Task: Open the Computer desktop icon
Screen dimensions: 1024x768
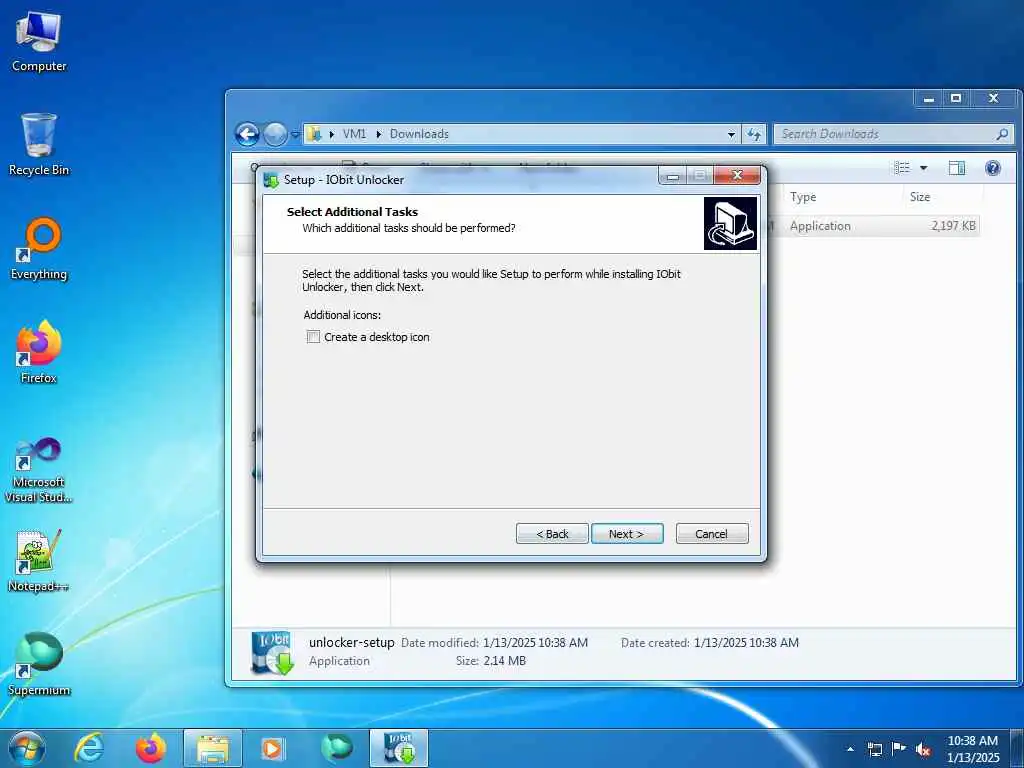Action: [39, 42]
